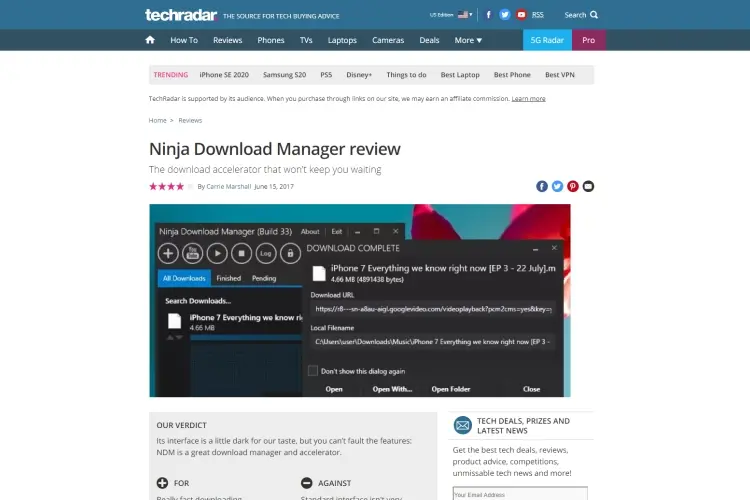Viewport: 750px width, 500px height.
Task: Open TechRadar's Twitter page from header
Action: tap(505, 14)
